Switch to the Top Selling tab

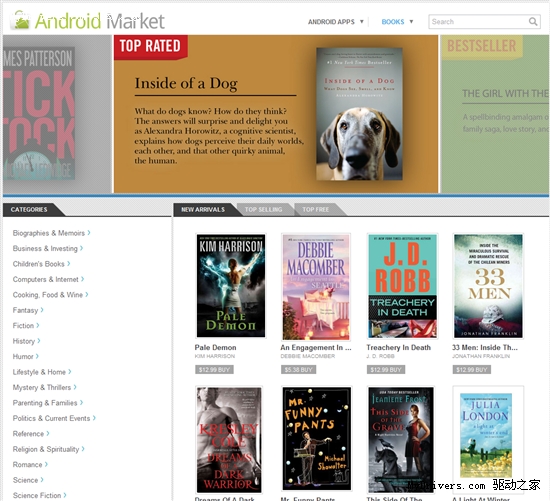(x=263, y=209)
